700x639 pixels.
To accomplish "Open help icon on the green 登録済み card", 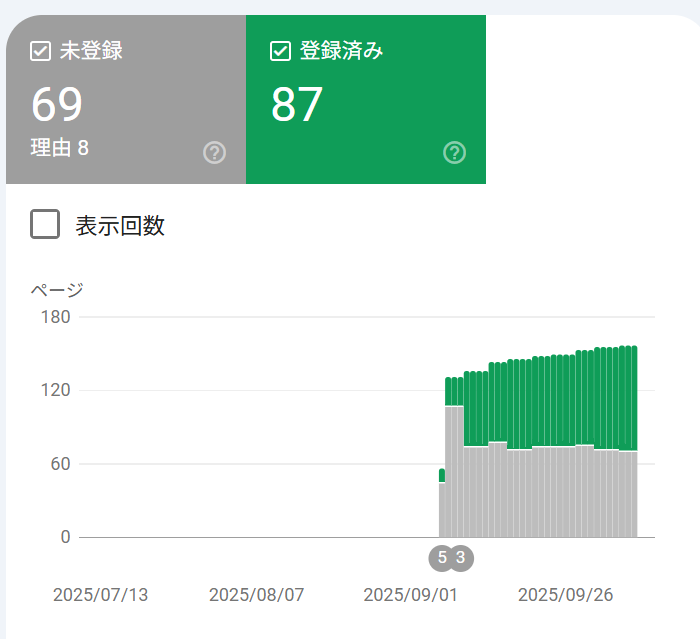I will 455,153.
